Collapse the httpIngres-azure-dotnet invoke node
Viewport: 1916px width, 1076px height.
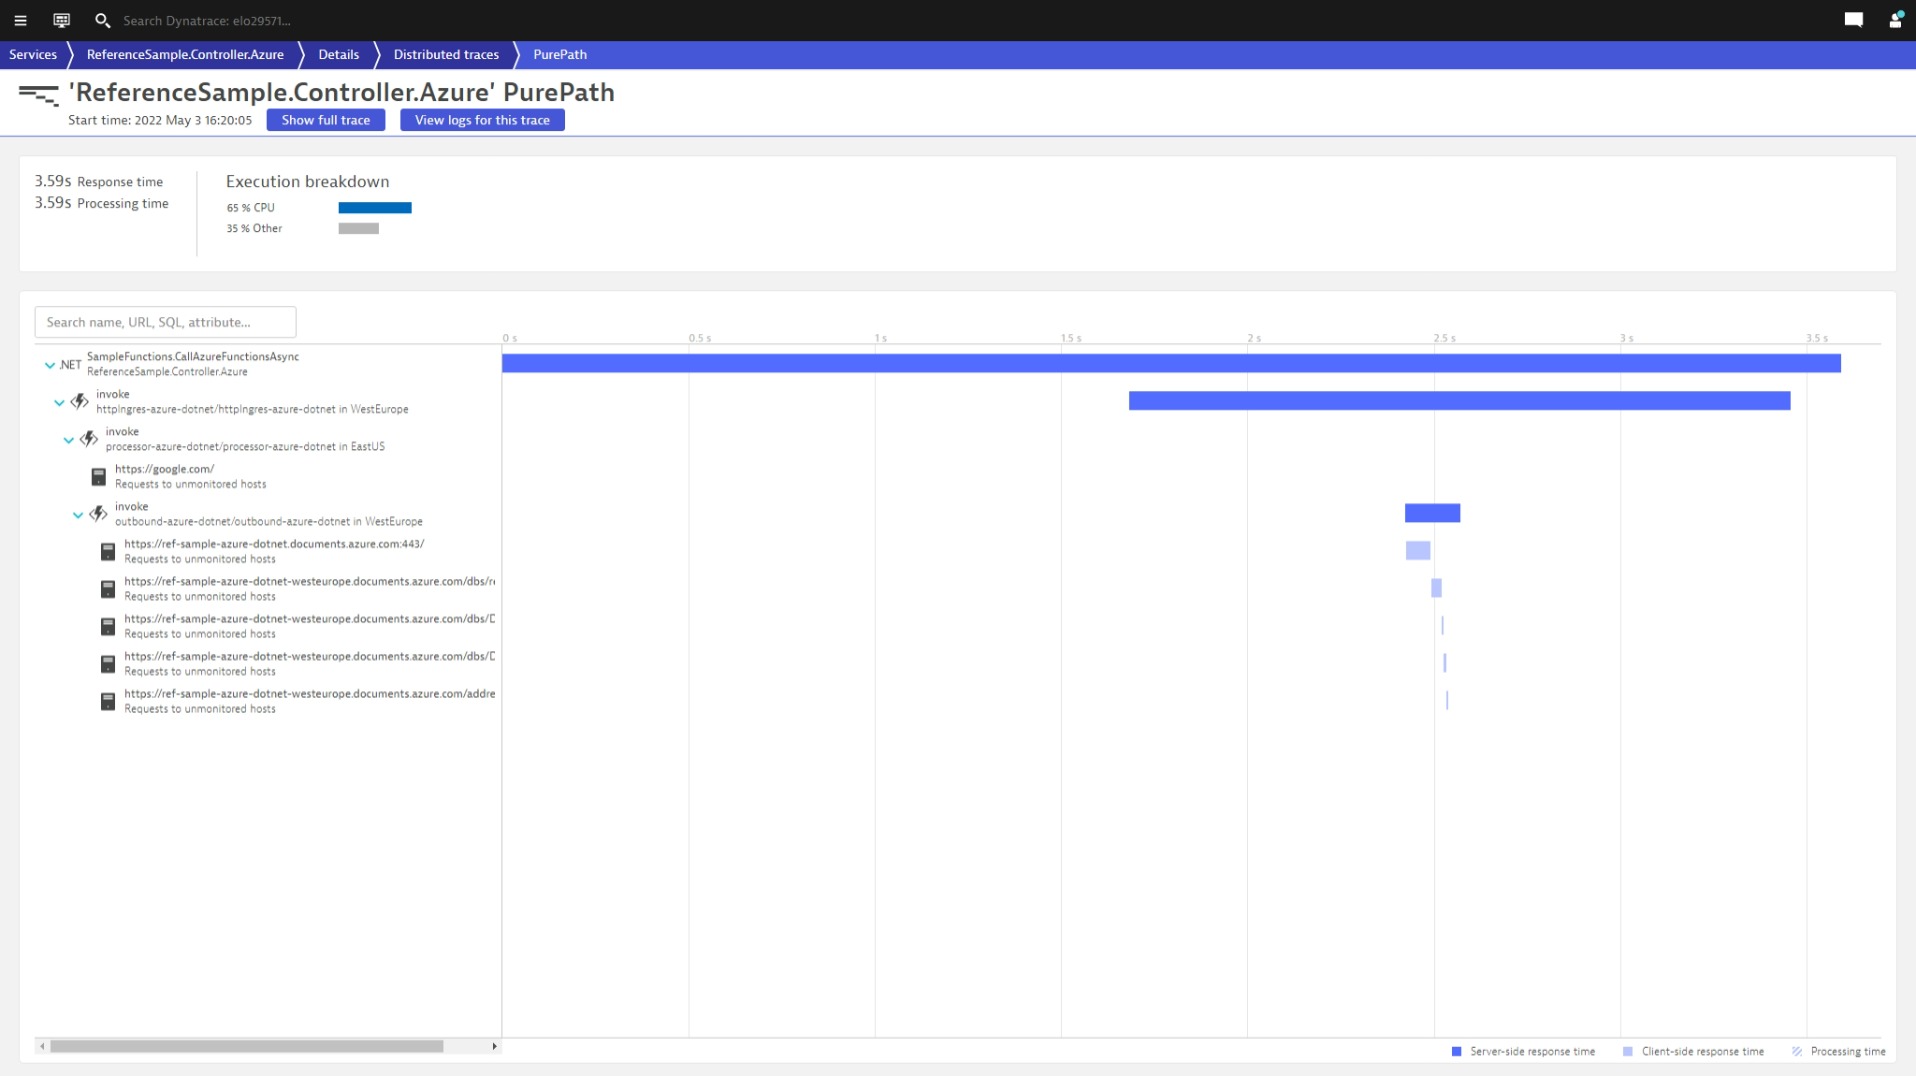click(59, 403)
